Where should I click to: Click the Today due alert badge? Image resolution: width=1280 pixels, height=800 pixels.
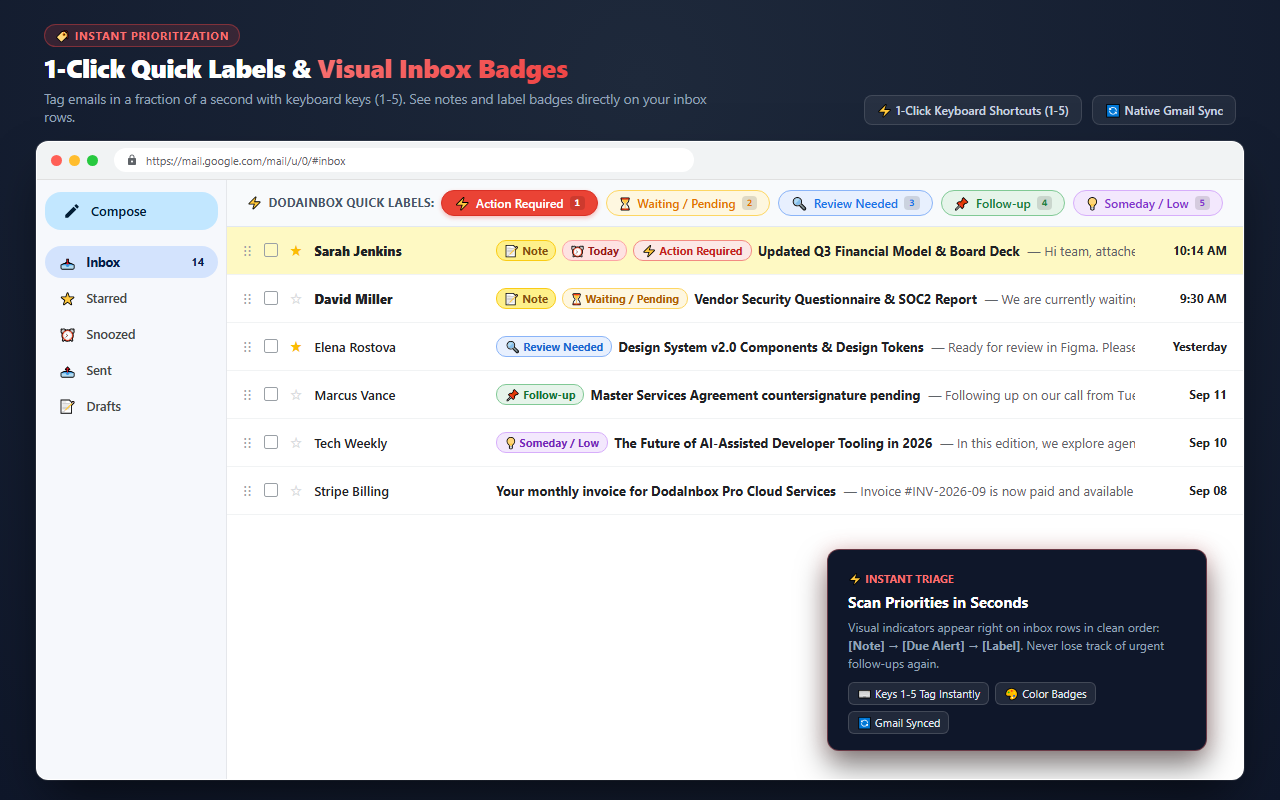(594, 251)
